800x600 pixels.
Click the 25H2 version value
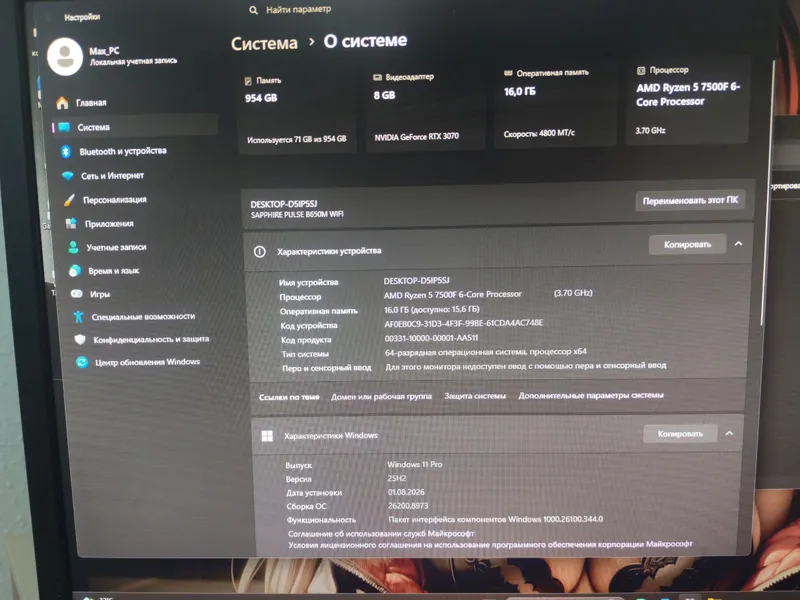pyautogui.click(x=396, y=479)
